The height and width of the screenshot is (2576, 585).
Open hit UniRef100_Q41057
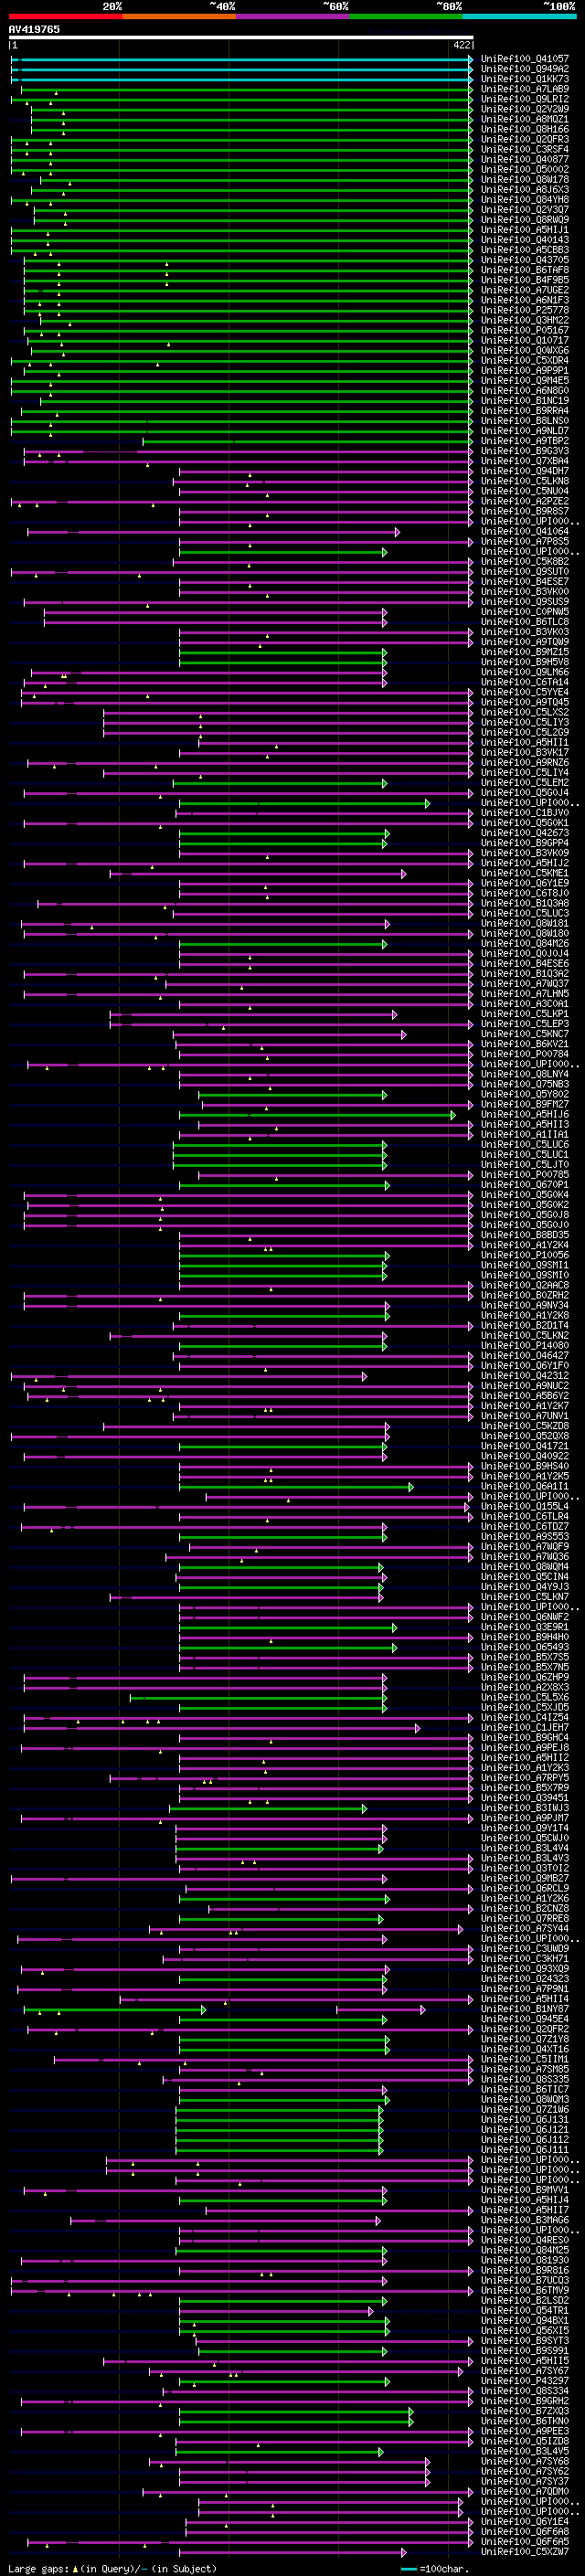pyautogui.click(x=525, y=59)
